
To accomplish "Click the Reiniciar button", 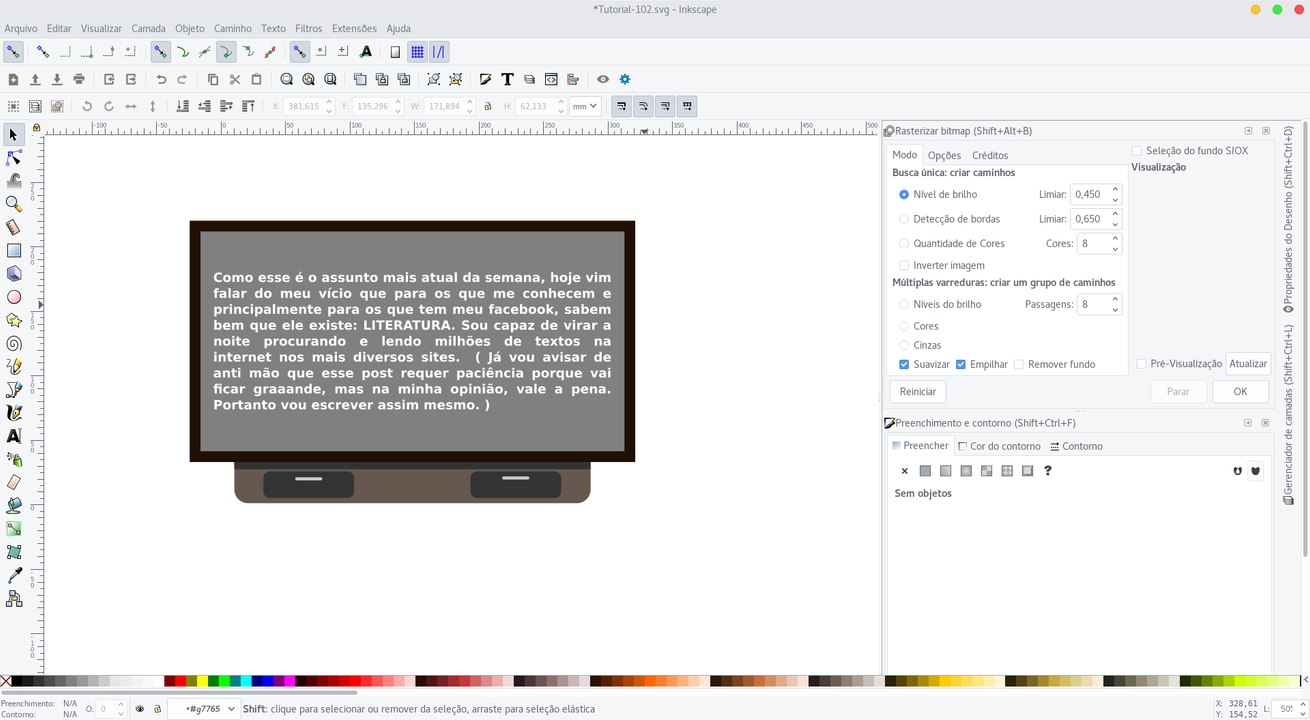I will coord(918,392).
